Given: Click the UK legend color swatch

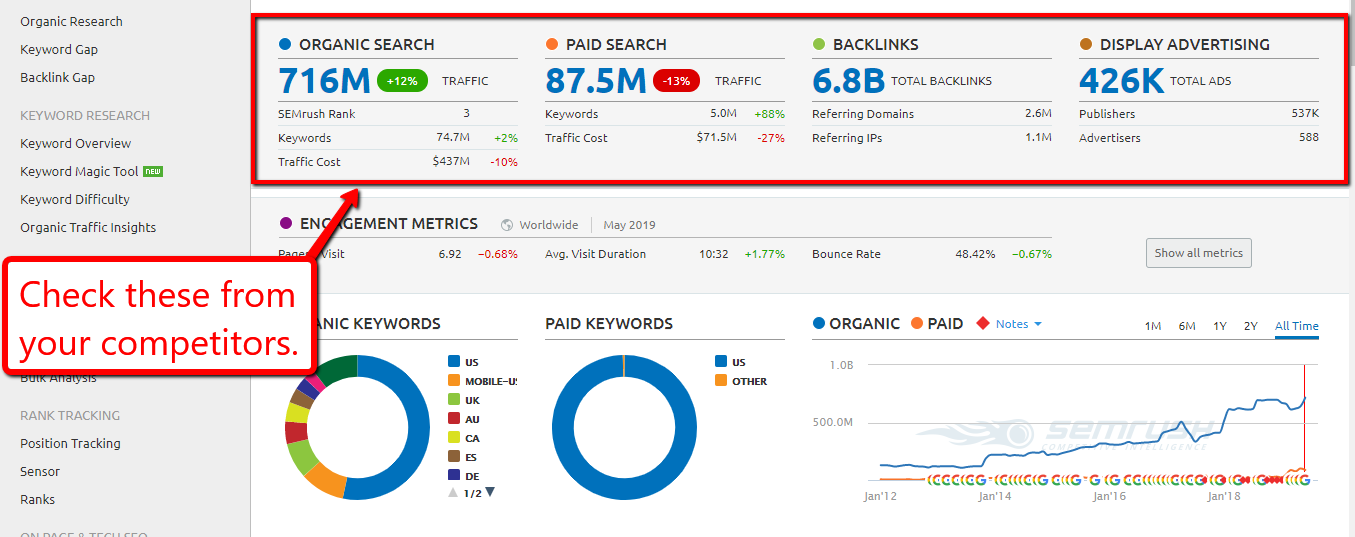Looking at the screenshot, I should tap(454, 400).
